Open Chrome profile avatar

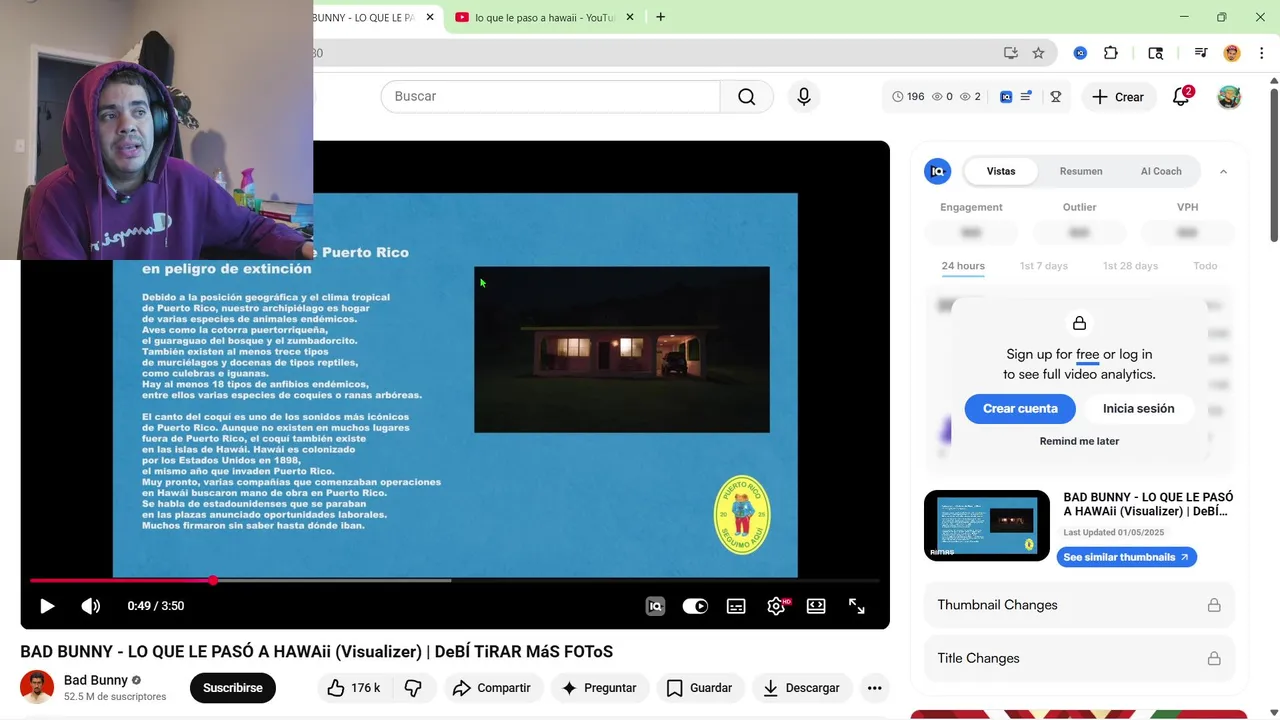point(1232,53)
